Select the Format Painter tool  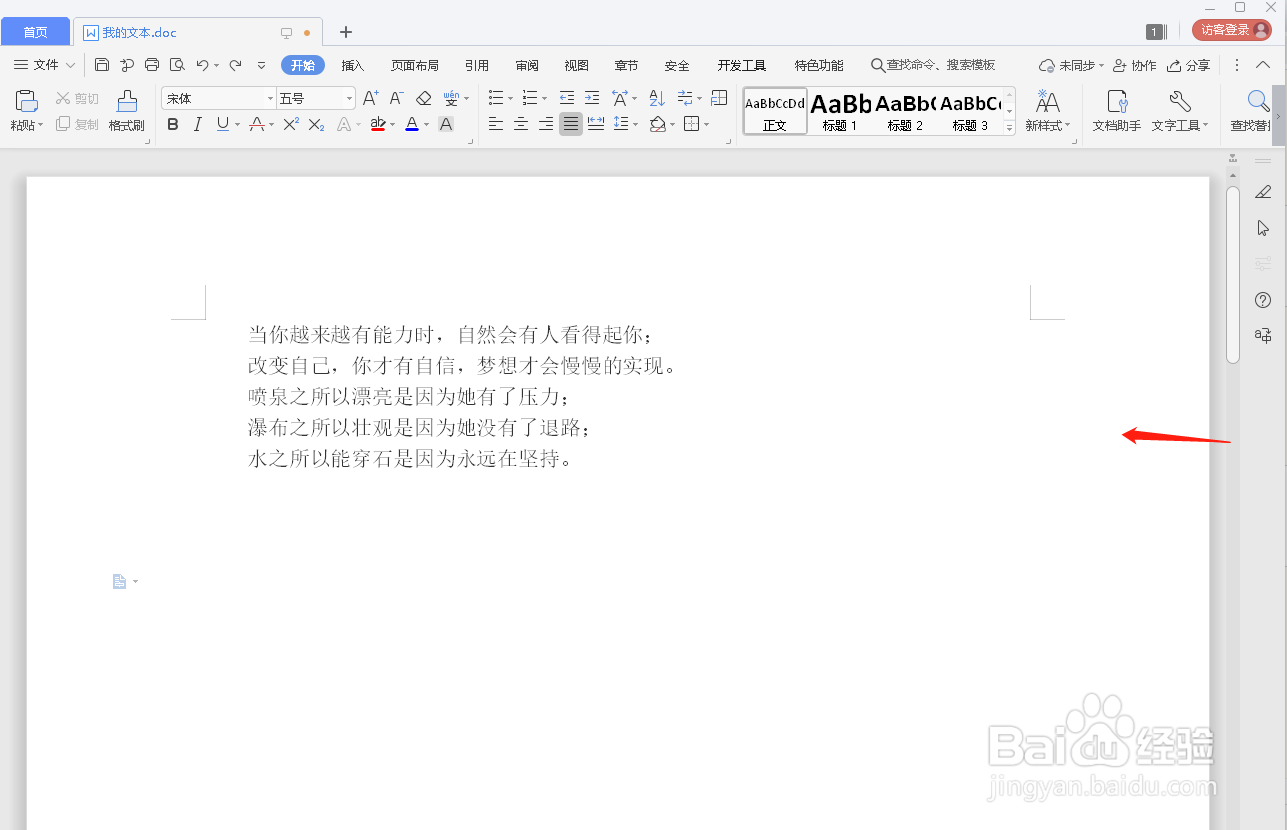[126, 110]
